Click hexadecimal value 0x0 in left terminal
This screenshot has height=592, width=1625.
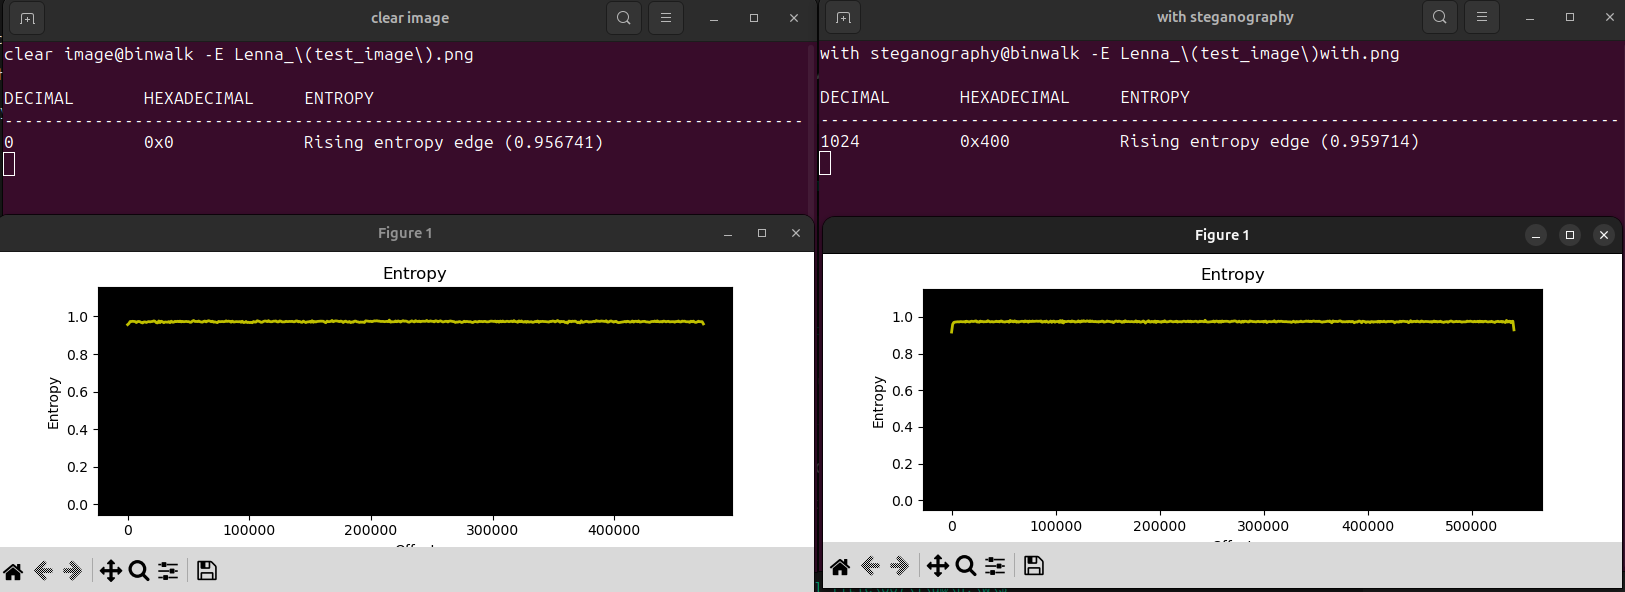coord(159,142)
